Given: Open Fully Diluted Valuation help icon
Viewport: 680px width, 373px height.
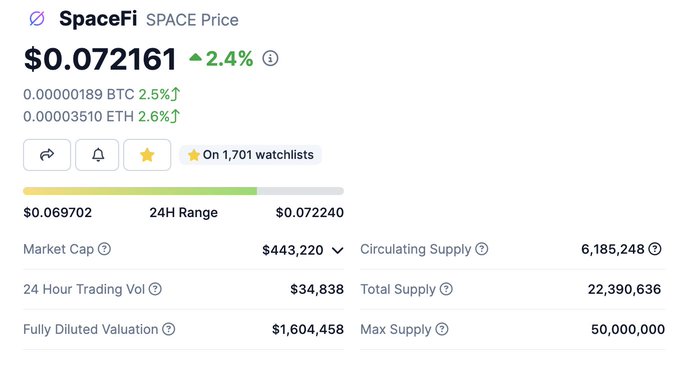Looking at the screenshot, I should point(168,329).
